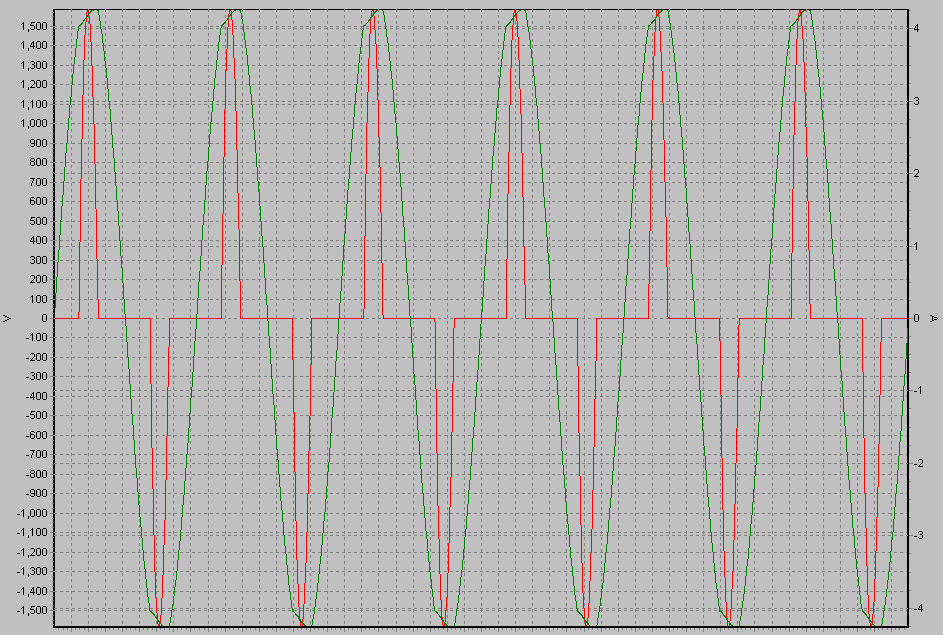The height and width of the screenshot is (635, 943).
Task: Click the 700 label on the voltage axis
Action: tap(37, 182)
